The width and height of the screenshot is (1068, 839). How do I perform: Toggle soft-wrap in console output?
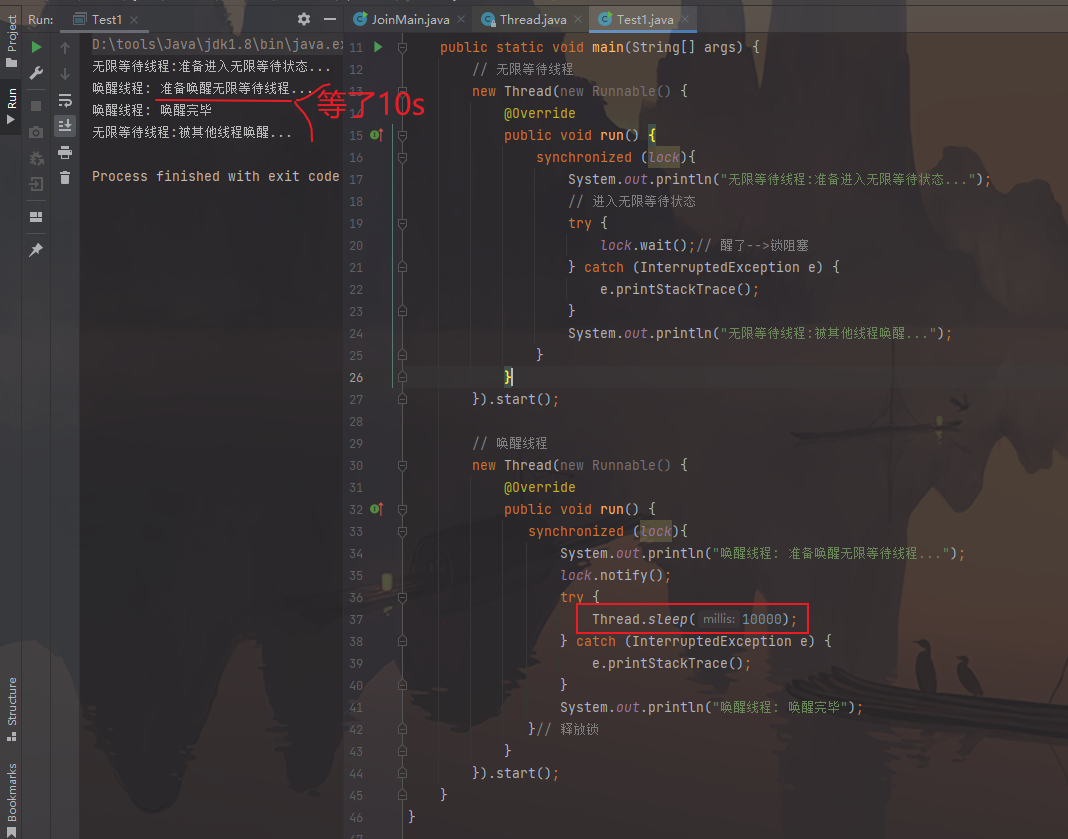[65, 100]
